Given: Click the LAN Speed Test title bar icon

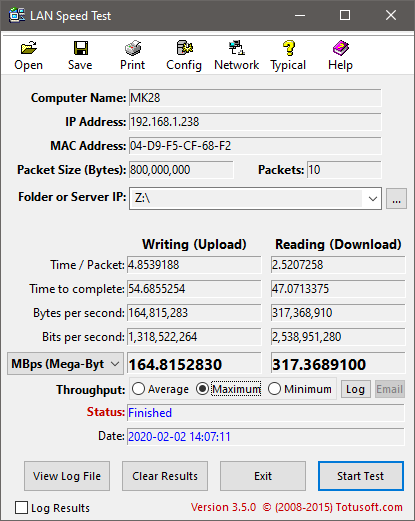Looking at the screenshot, I should pos(17,15).
